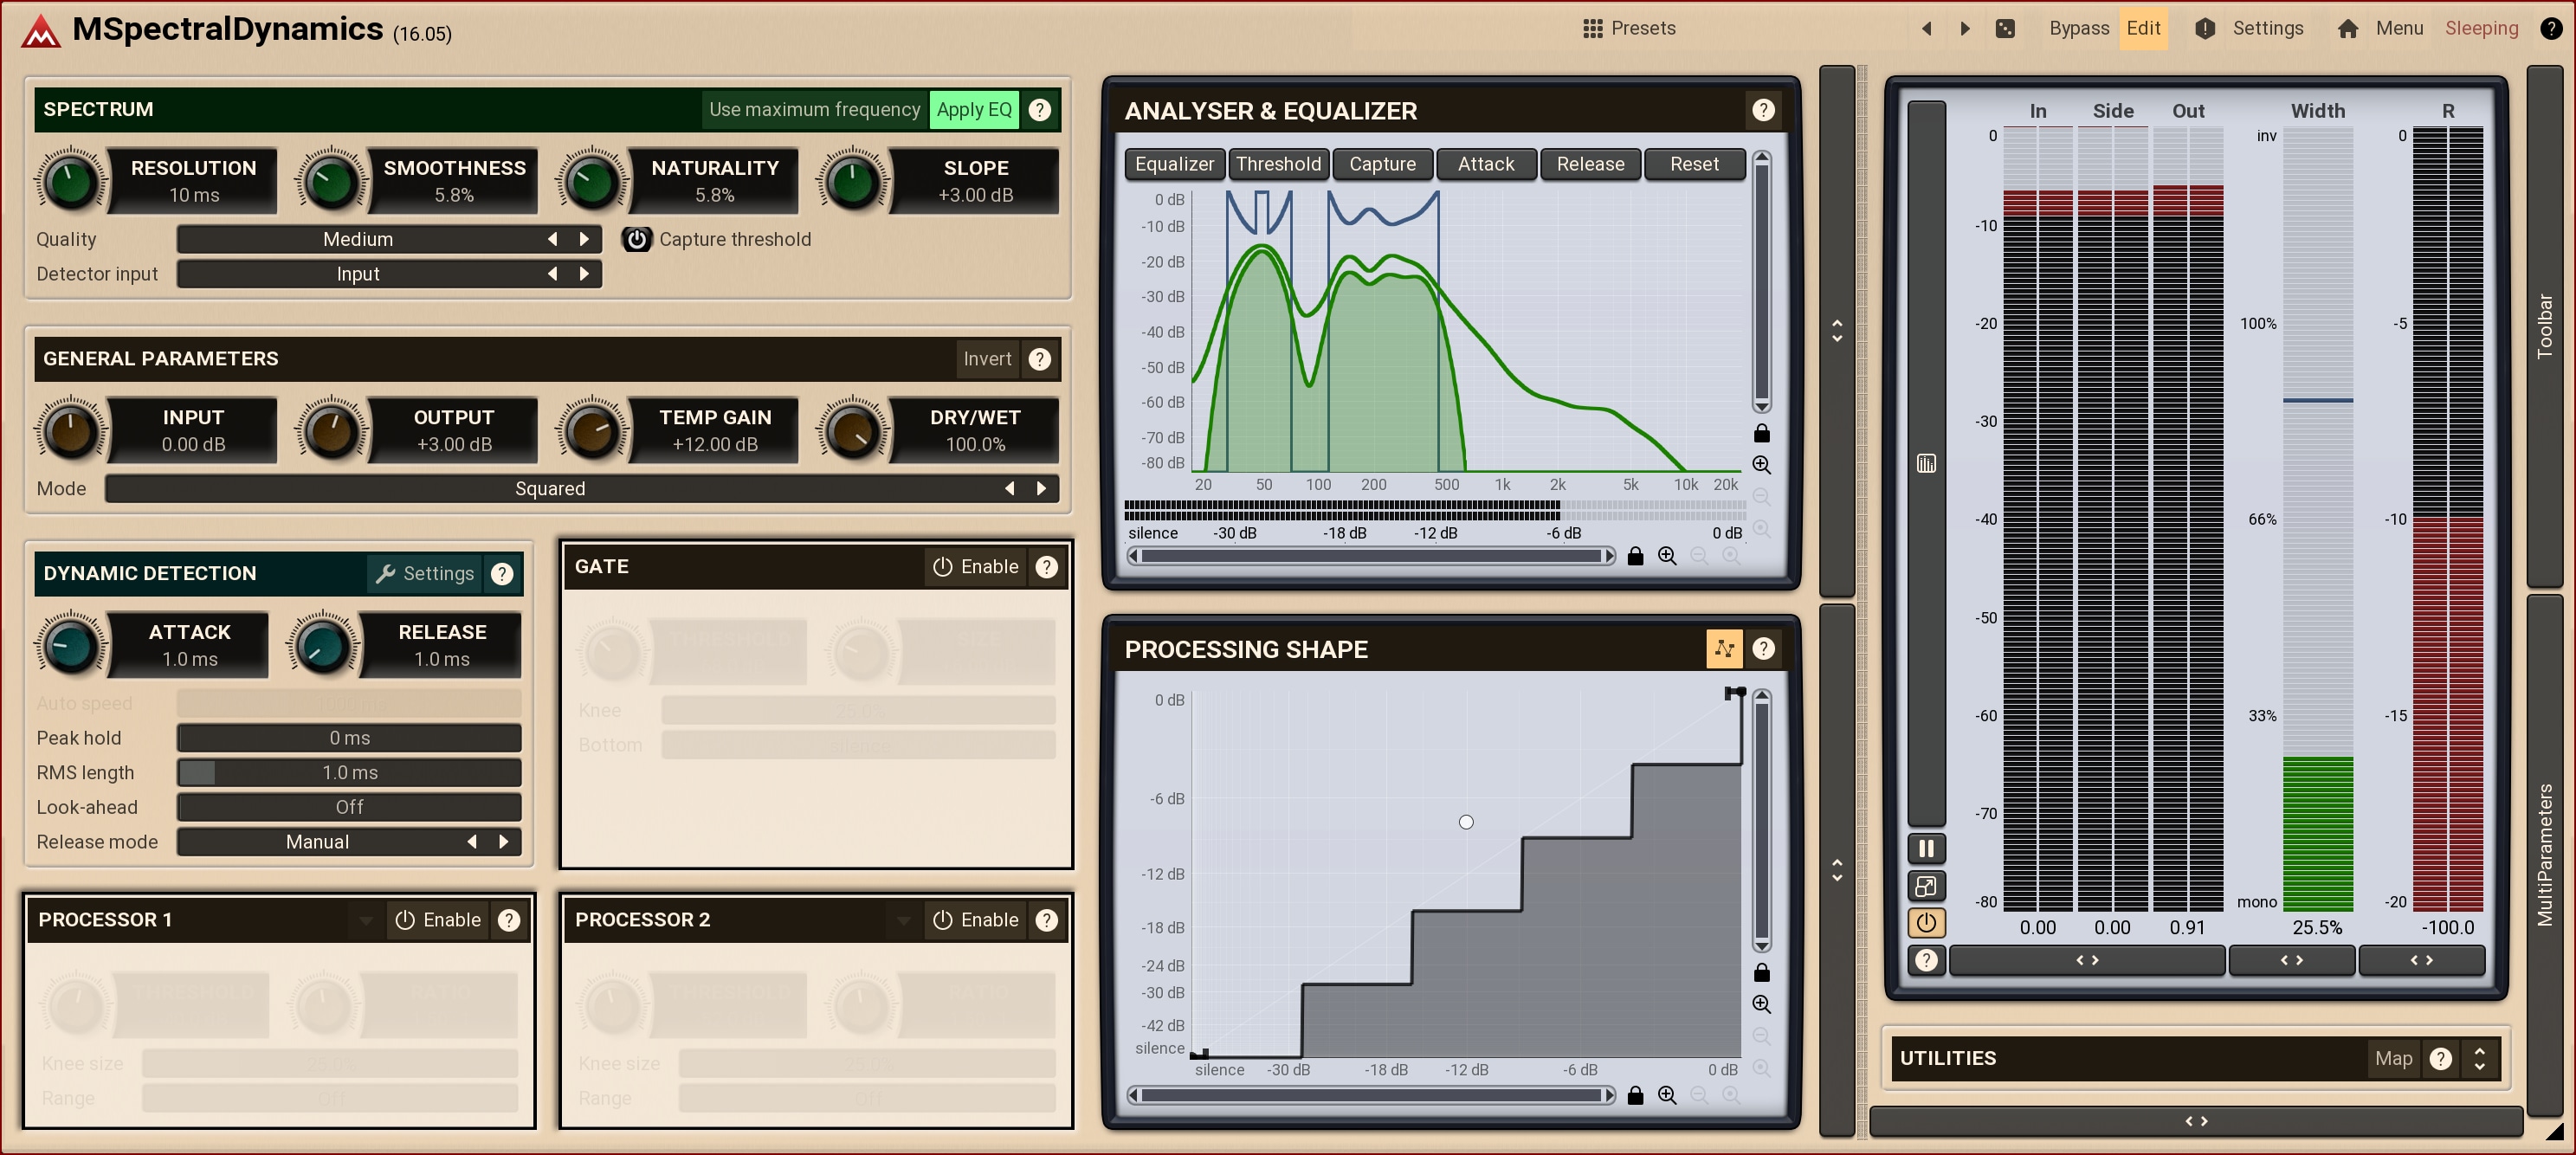Screen dimensions: 2576x1155
Task: Open help for General Parameters
Action: click(1040, 359)
